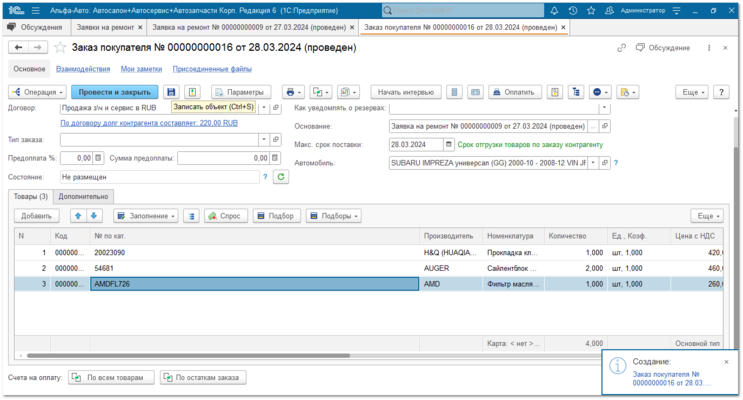
Task: Select the Товары (3) tab
Action: pos(31,196)
